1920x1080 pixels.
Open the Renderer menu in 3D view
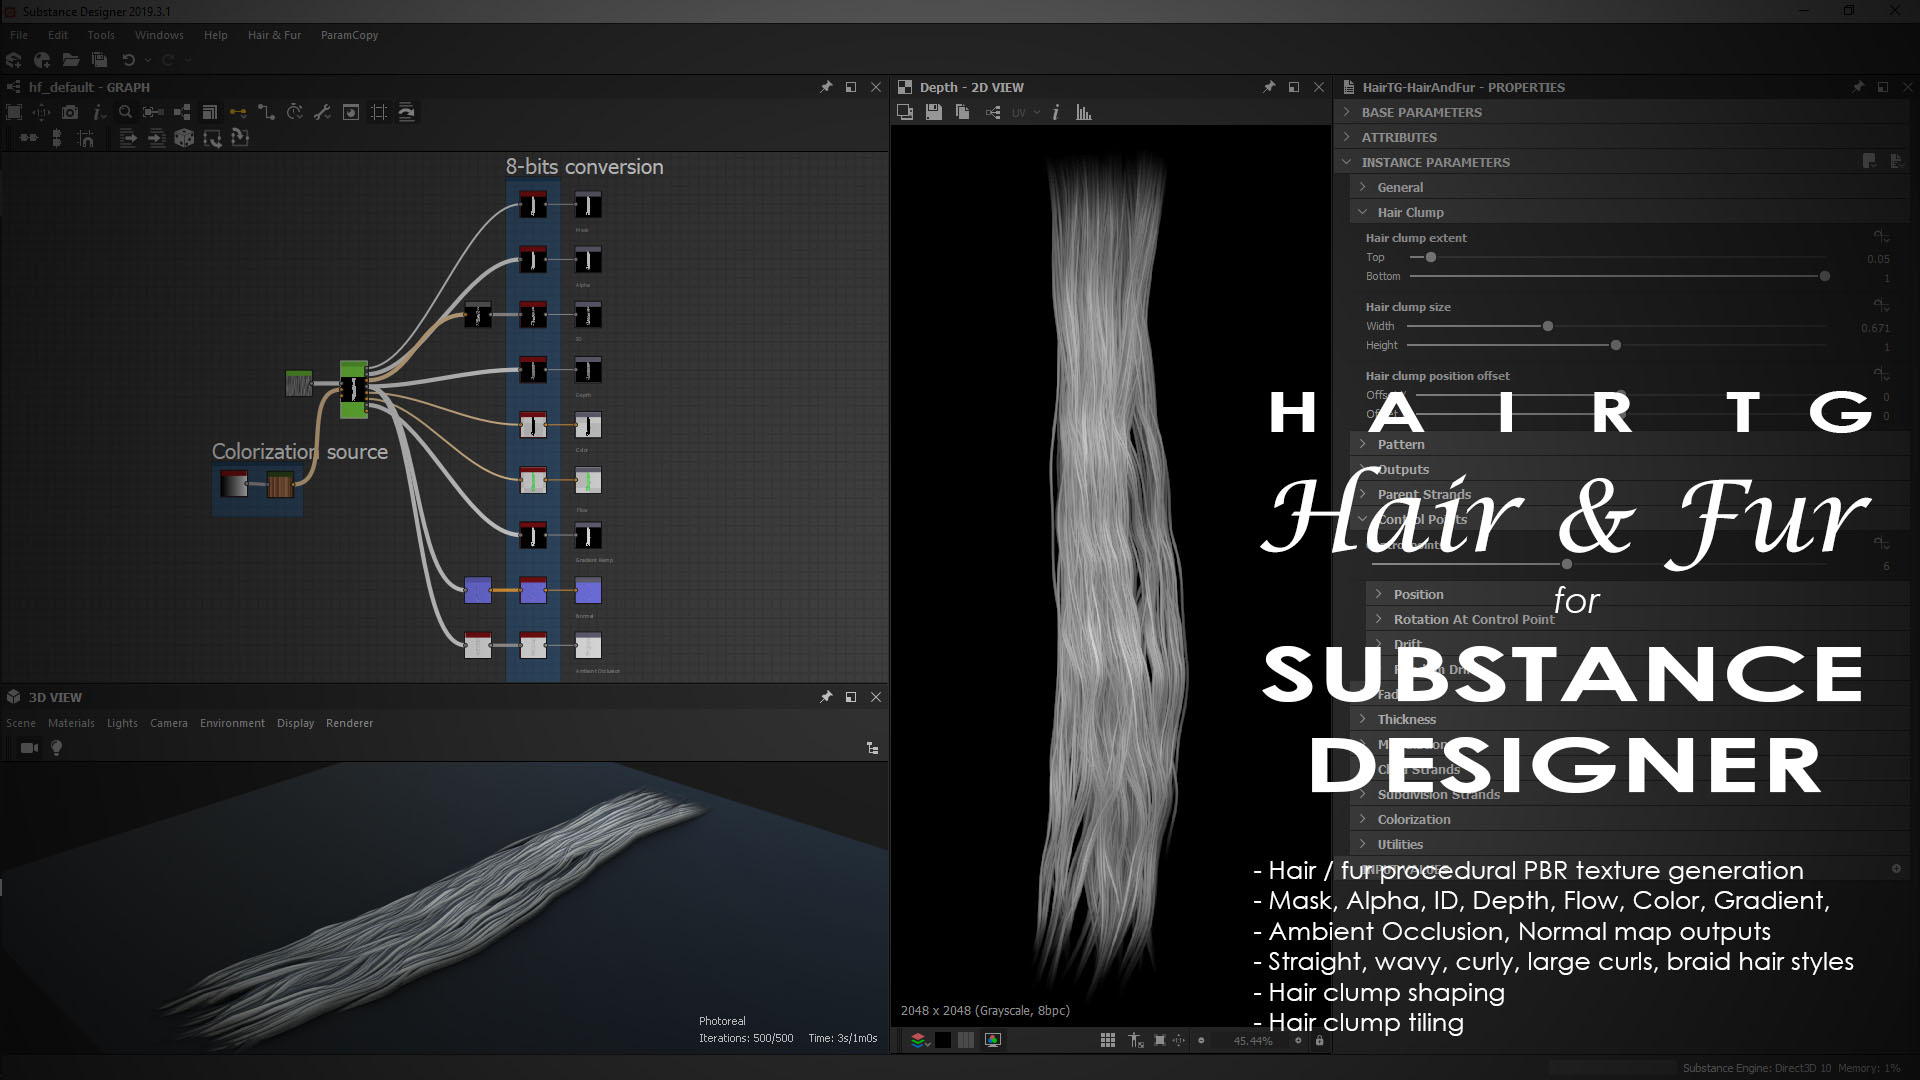coord(349,723)
